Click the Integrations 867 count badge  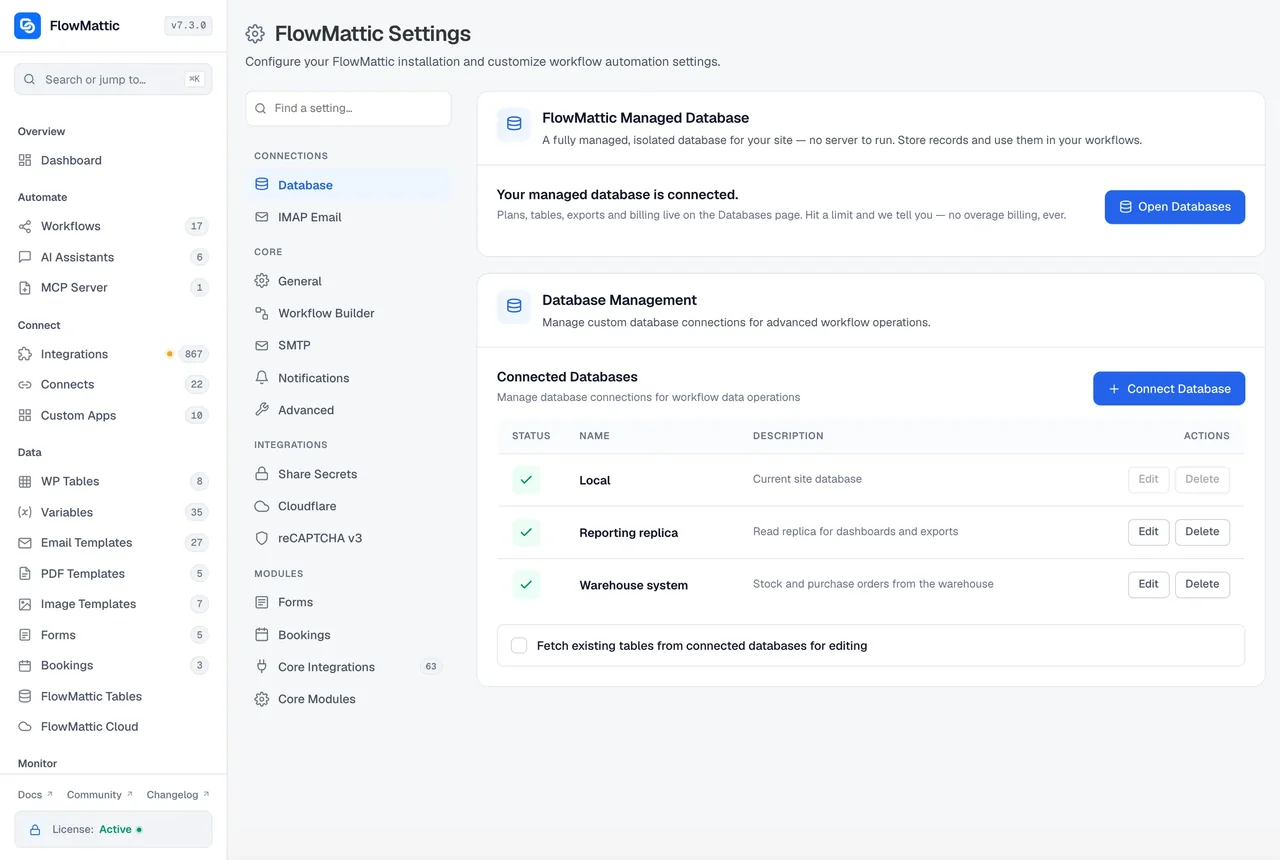click(194, 354)
